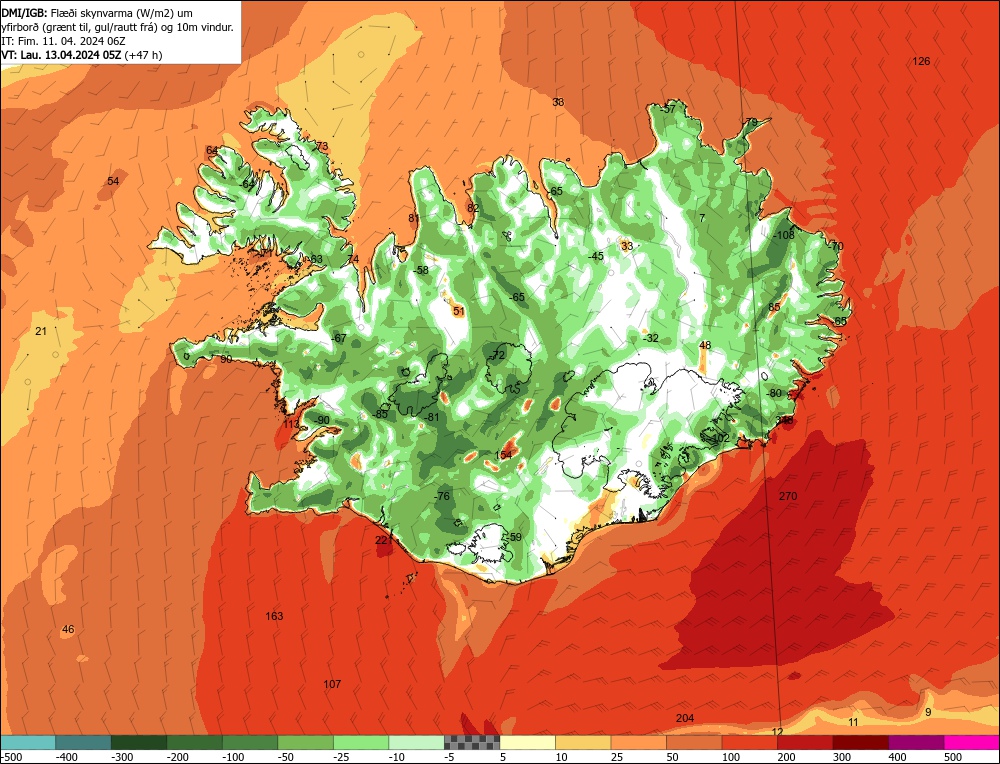The height and width of the screenshot is (764, 1000).
Task: Click the value 85 in east Iceland
Action: 774,307
